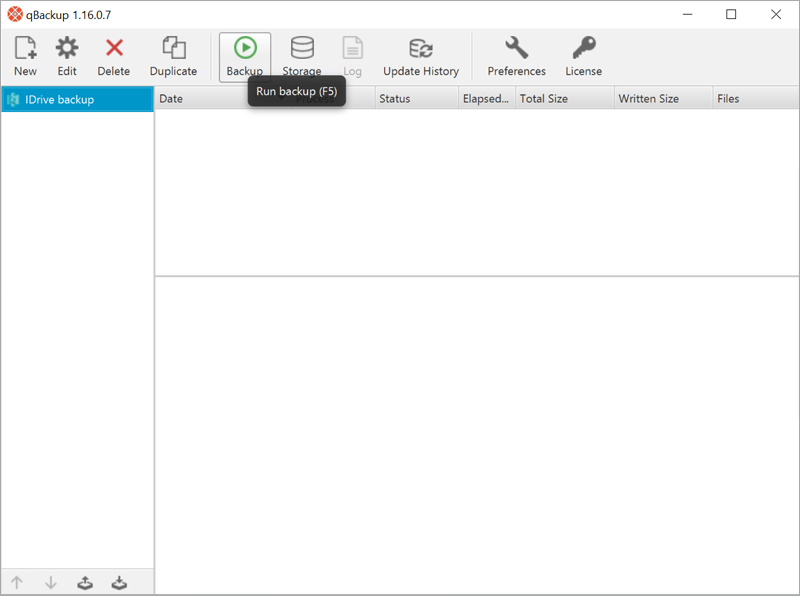The width and height of the screenshot is (800, 596).
Task: Open Update History
Action: [421, 57]
